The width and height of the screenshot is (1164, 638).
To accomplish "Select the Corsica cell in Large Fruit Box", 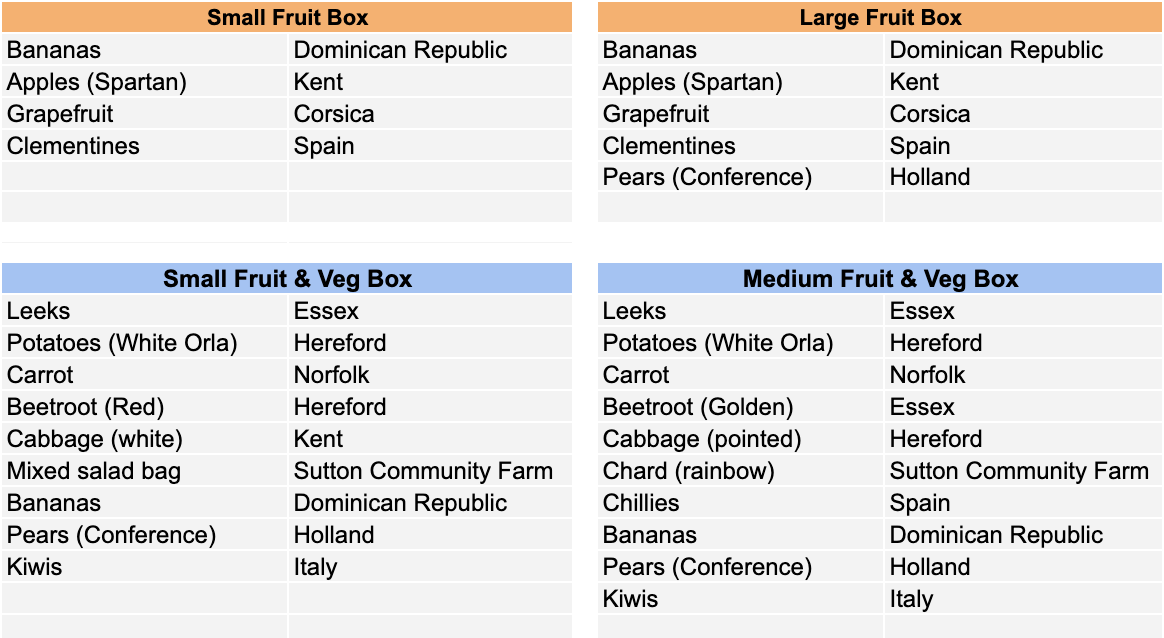I will [1023, 114].
